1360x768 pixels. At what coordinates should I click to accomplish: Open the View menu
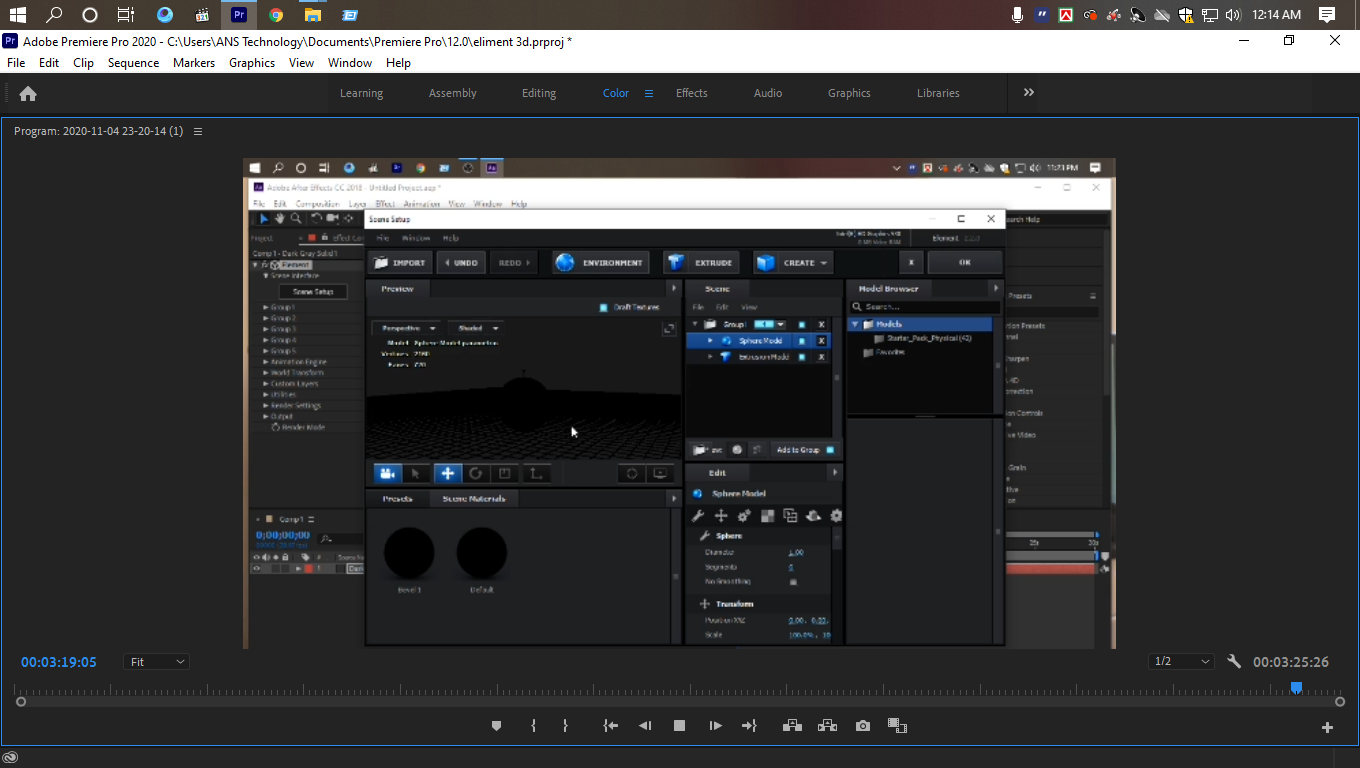(301, 62)
